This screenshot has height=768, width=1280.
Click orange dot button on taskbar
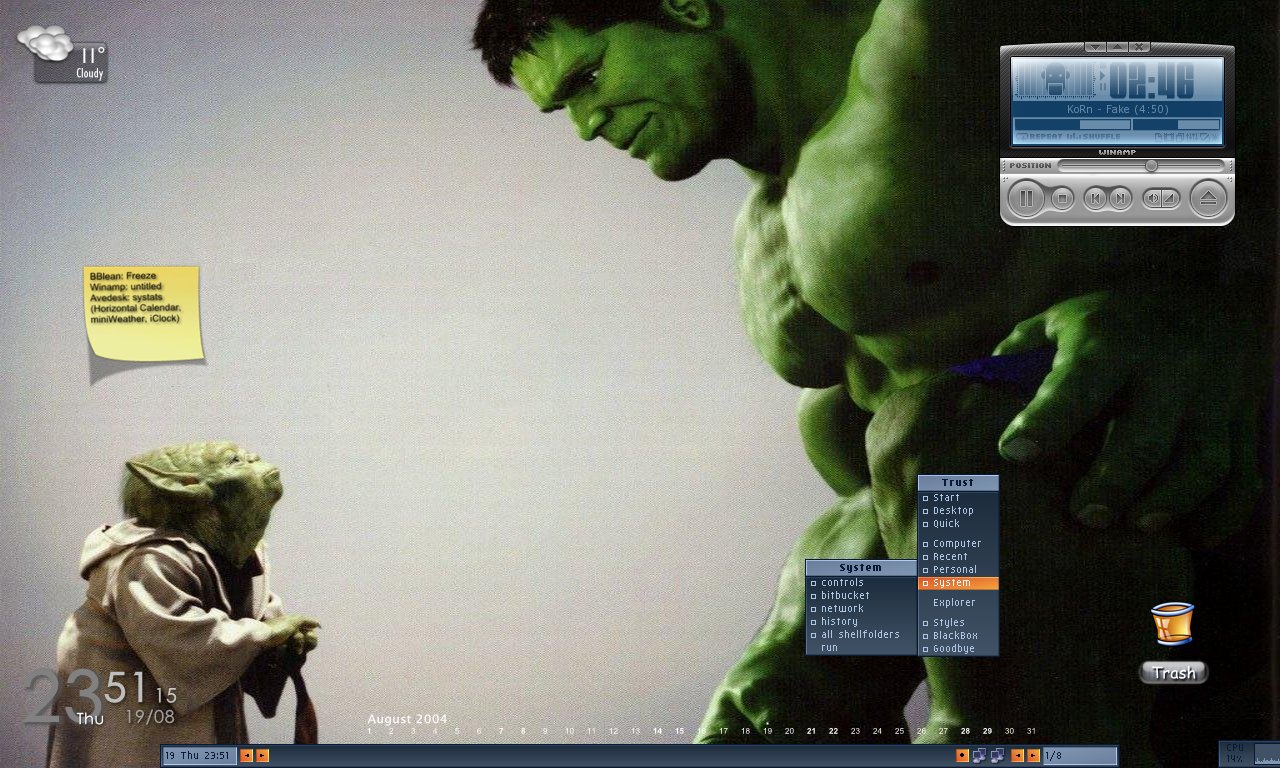[x=962, y=756]
